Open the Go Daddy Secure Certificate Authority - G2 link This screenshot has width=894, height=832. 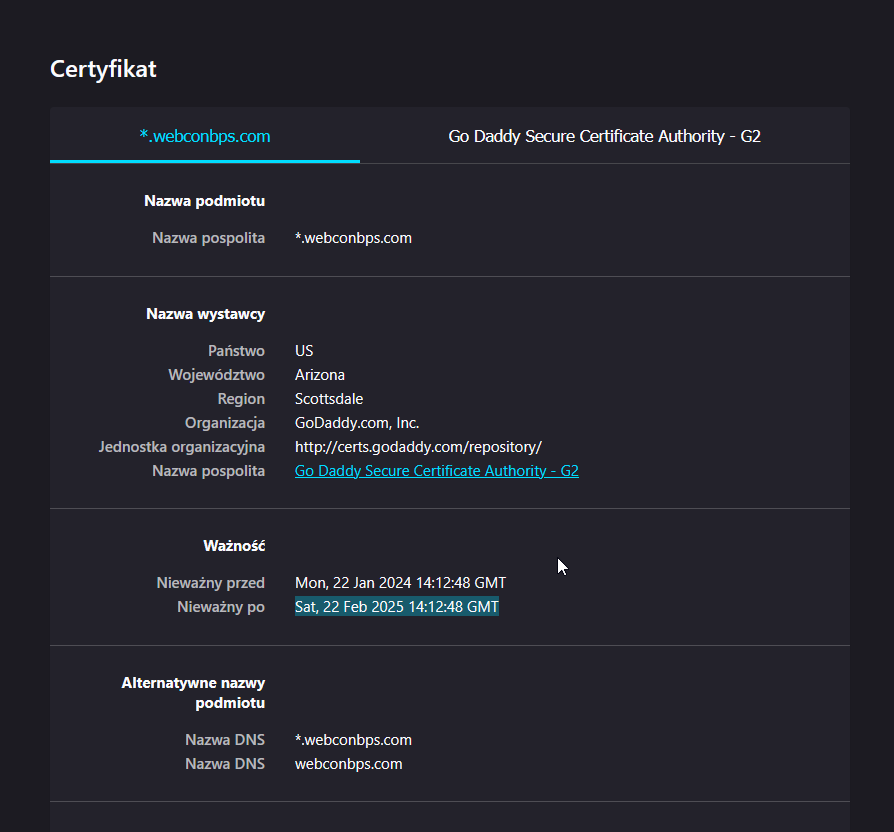(437, 471)
